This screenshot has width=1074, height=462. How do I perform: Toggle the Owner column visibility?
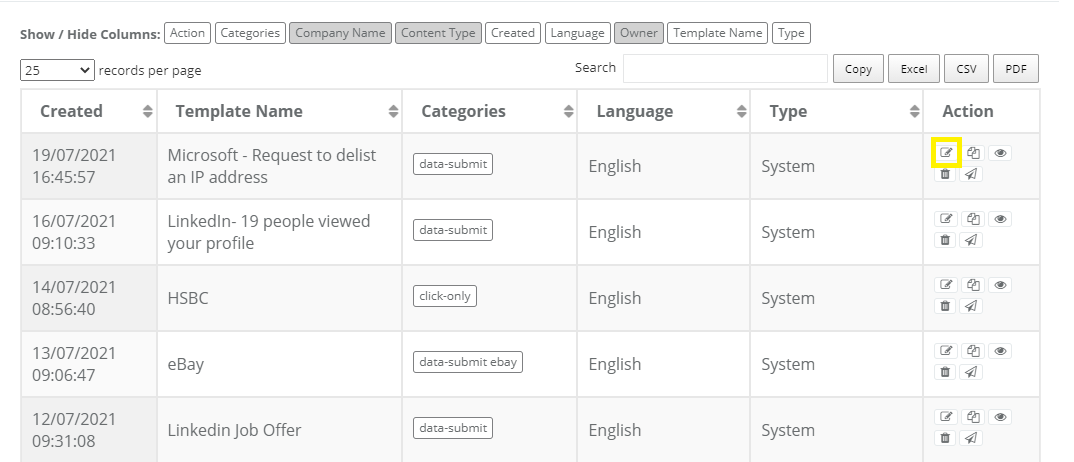638,33
